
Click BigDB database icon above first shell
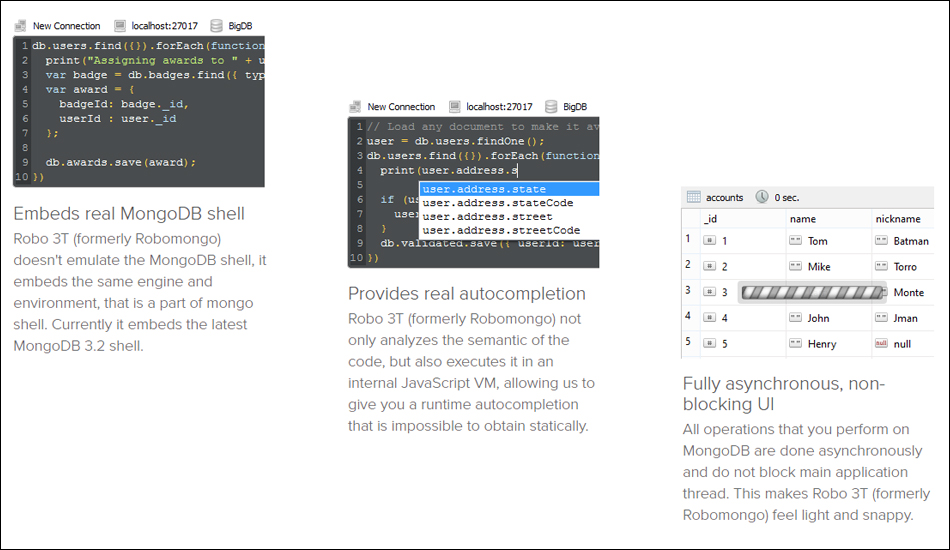tap(216, 25)
